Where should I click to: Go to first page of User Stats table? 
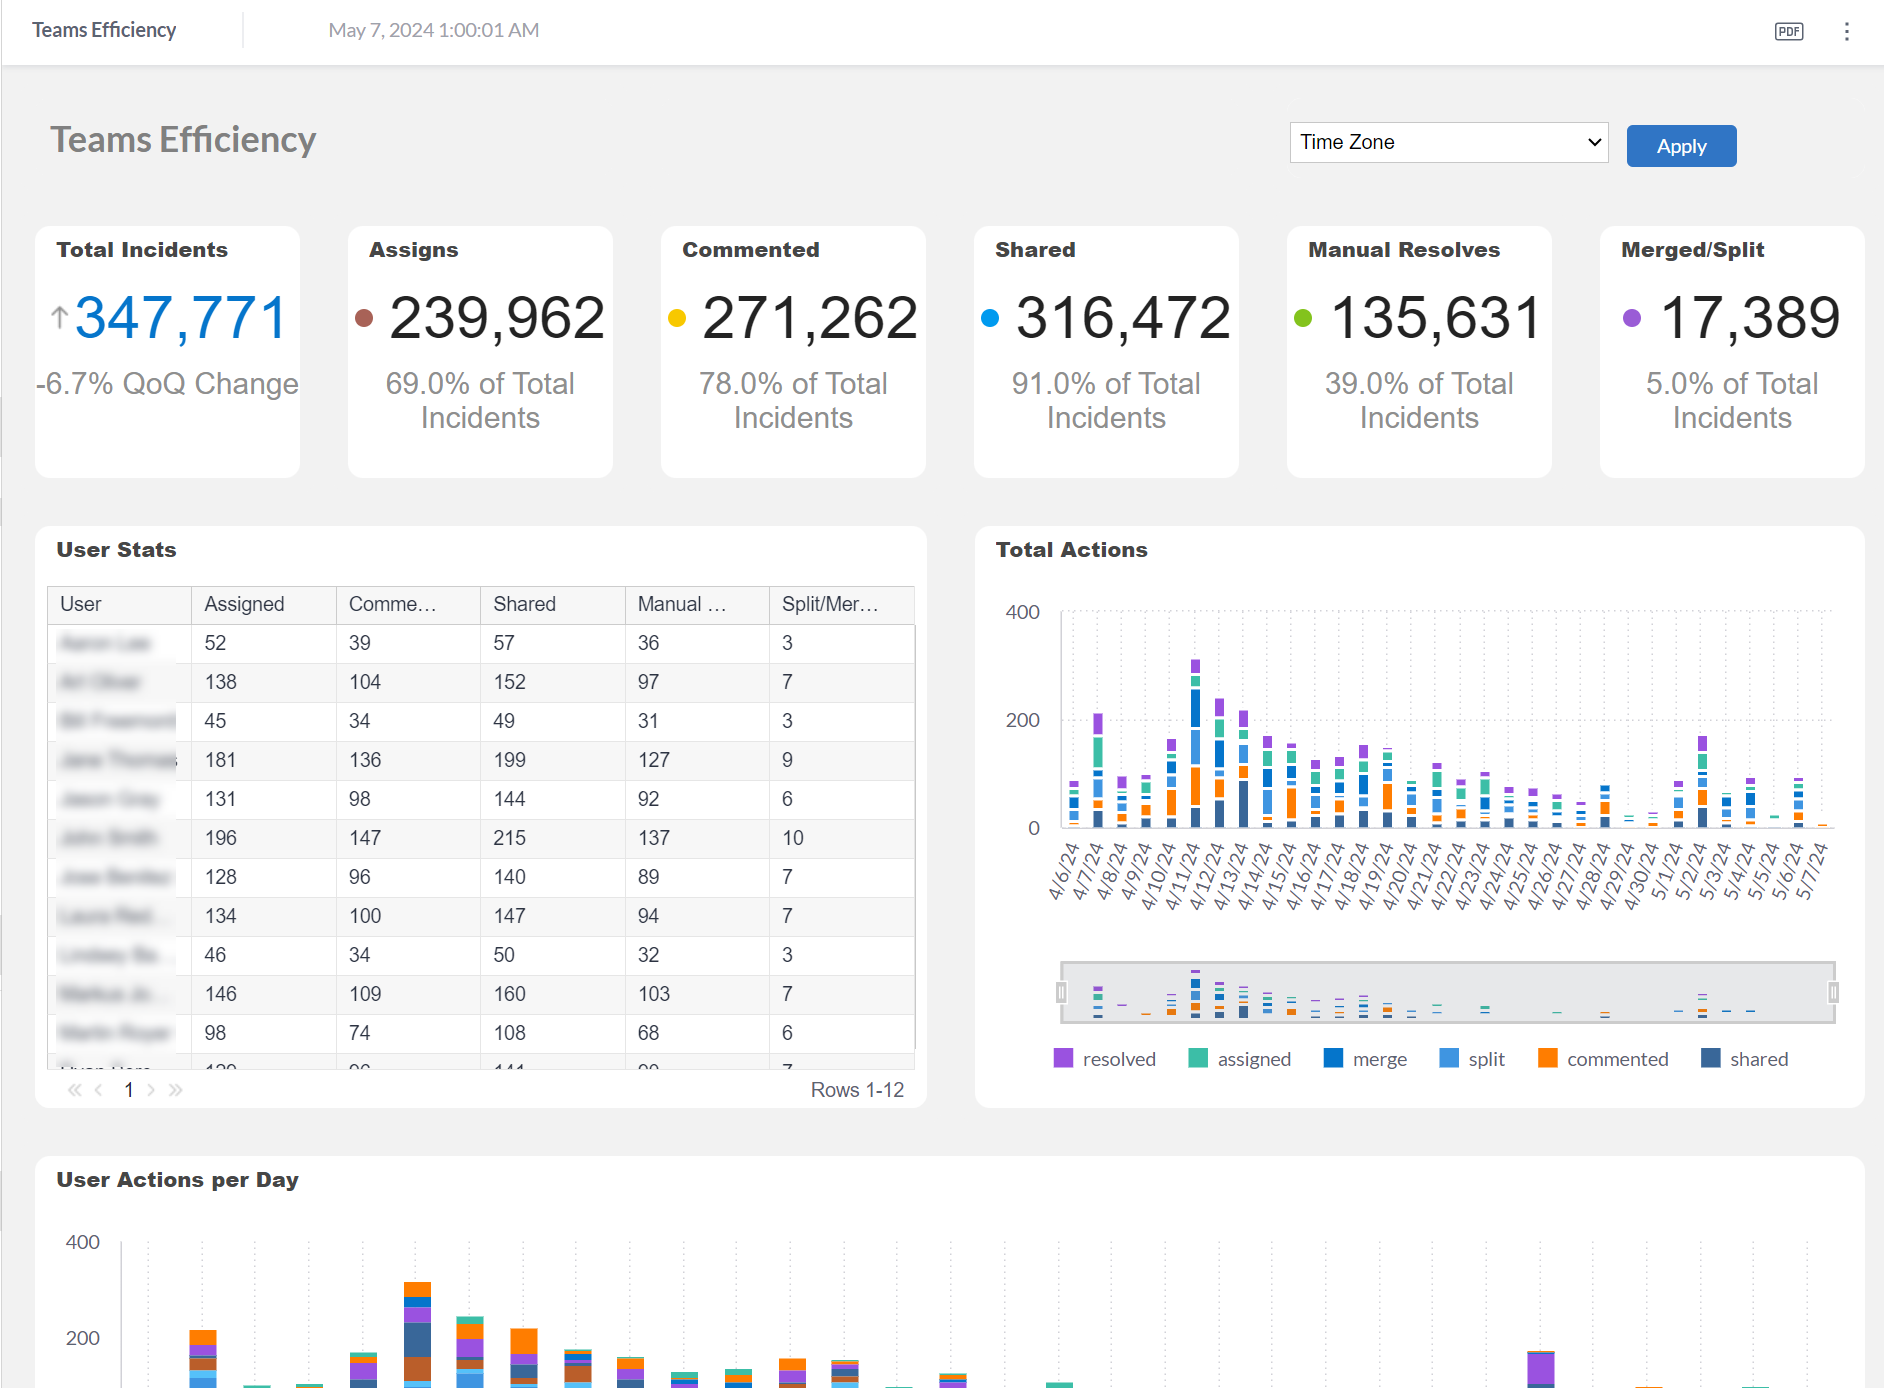[73, 1090]
